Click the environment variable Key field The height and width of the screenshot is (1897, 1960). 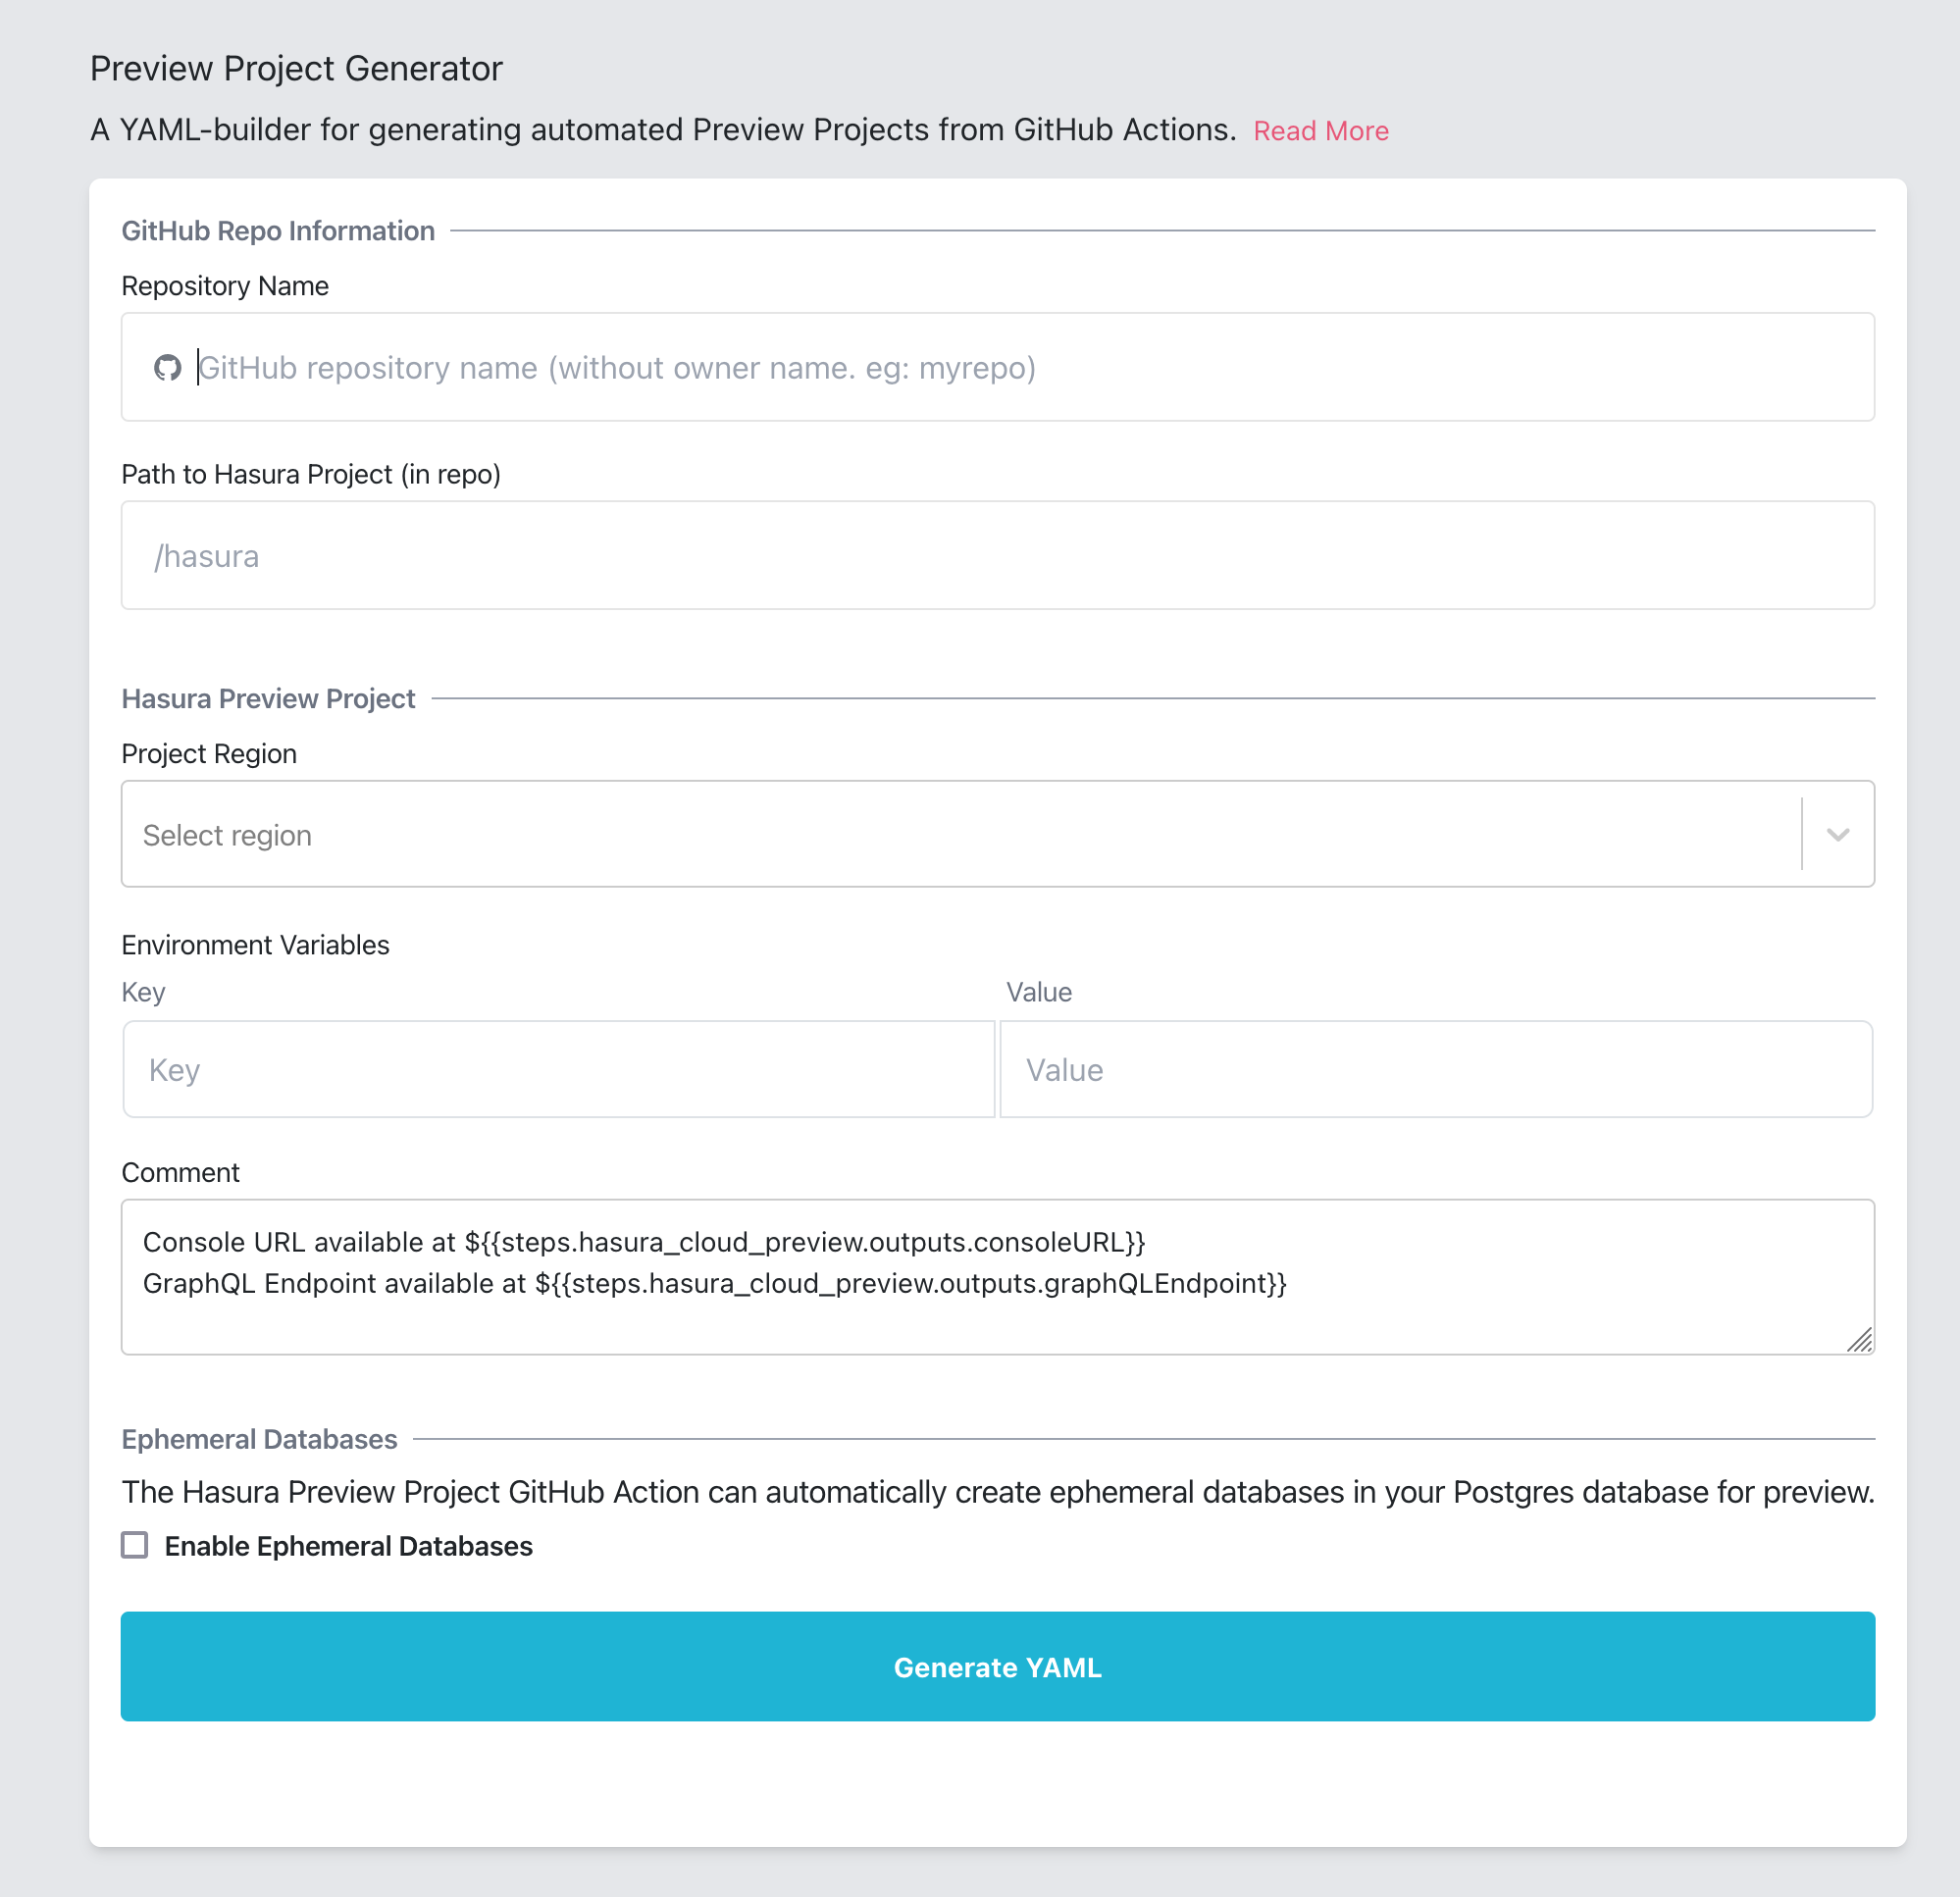tap(557, 1069)
